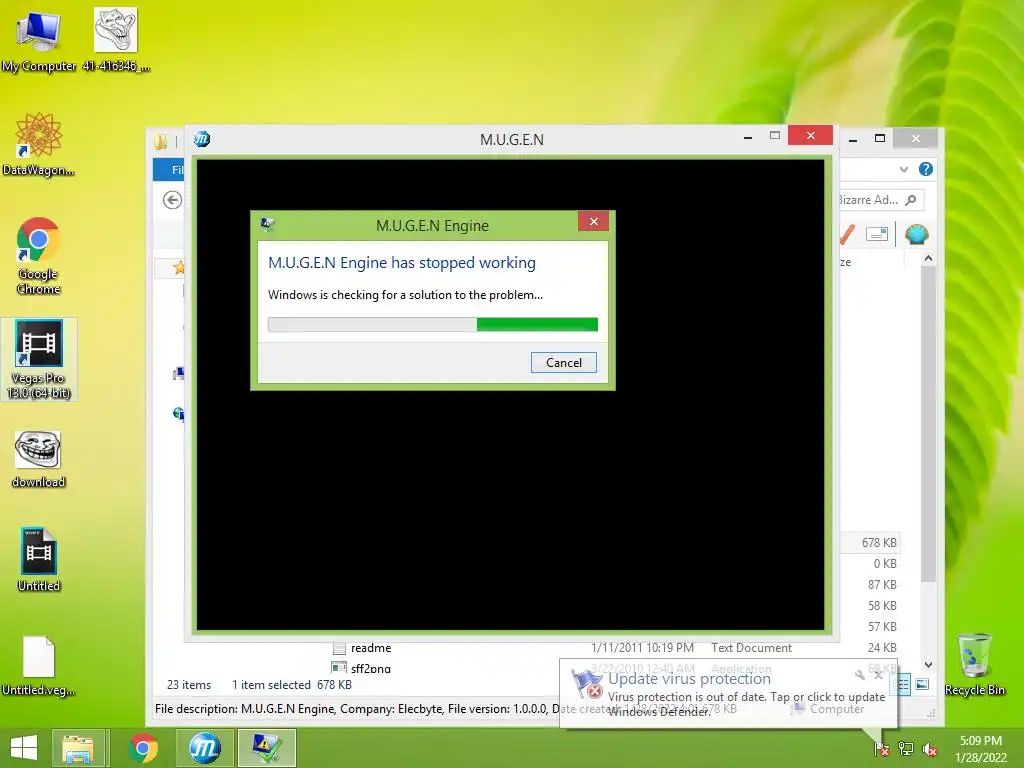
Task: Click the 0 KB size cell
Action: tap(885, 564)
